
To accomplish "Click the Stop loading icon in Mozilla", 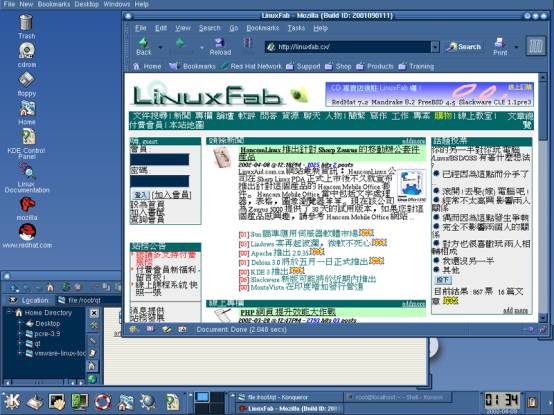I will (247, 43).
